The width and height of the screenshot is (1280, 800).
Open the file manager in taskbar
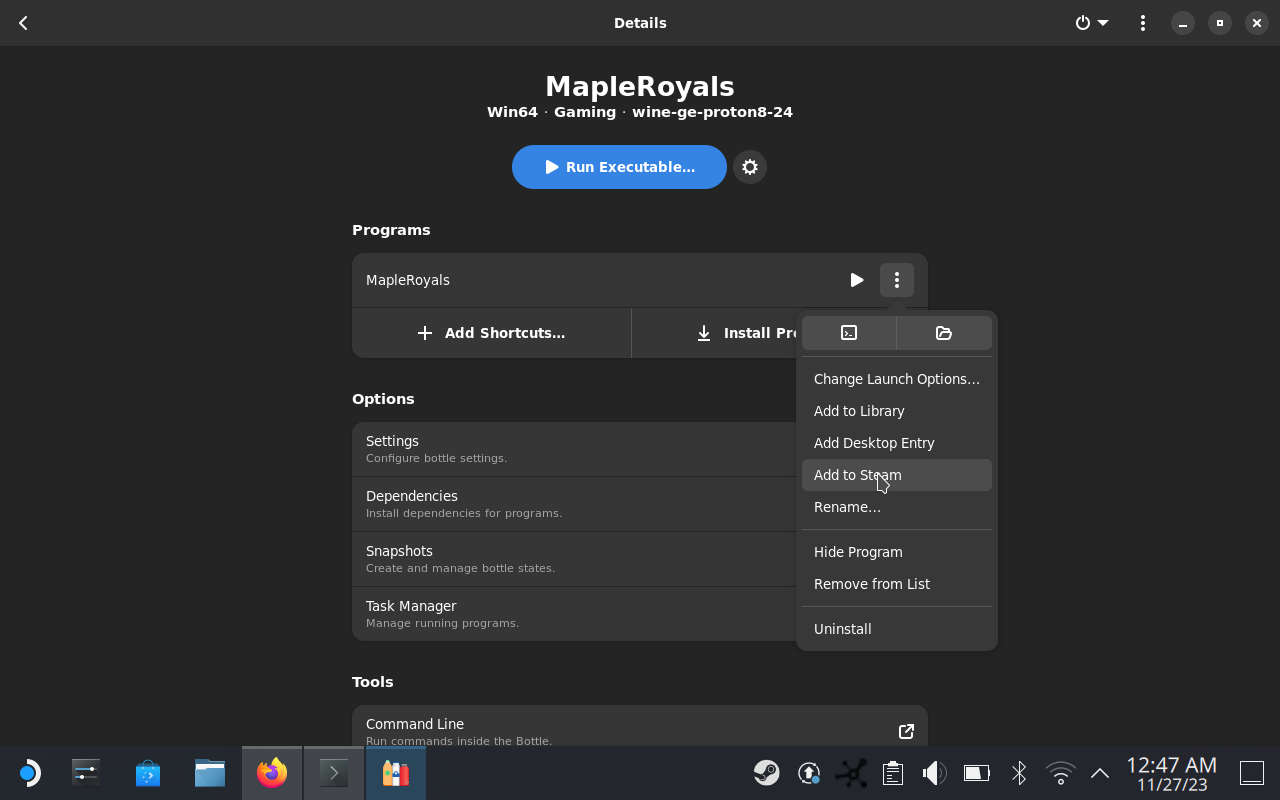tap(210, 773)
